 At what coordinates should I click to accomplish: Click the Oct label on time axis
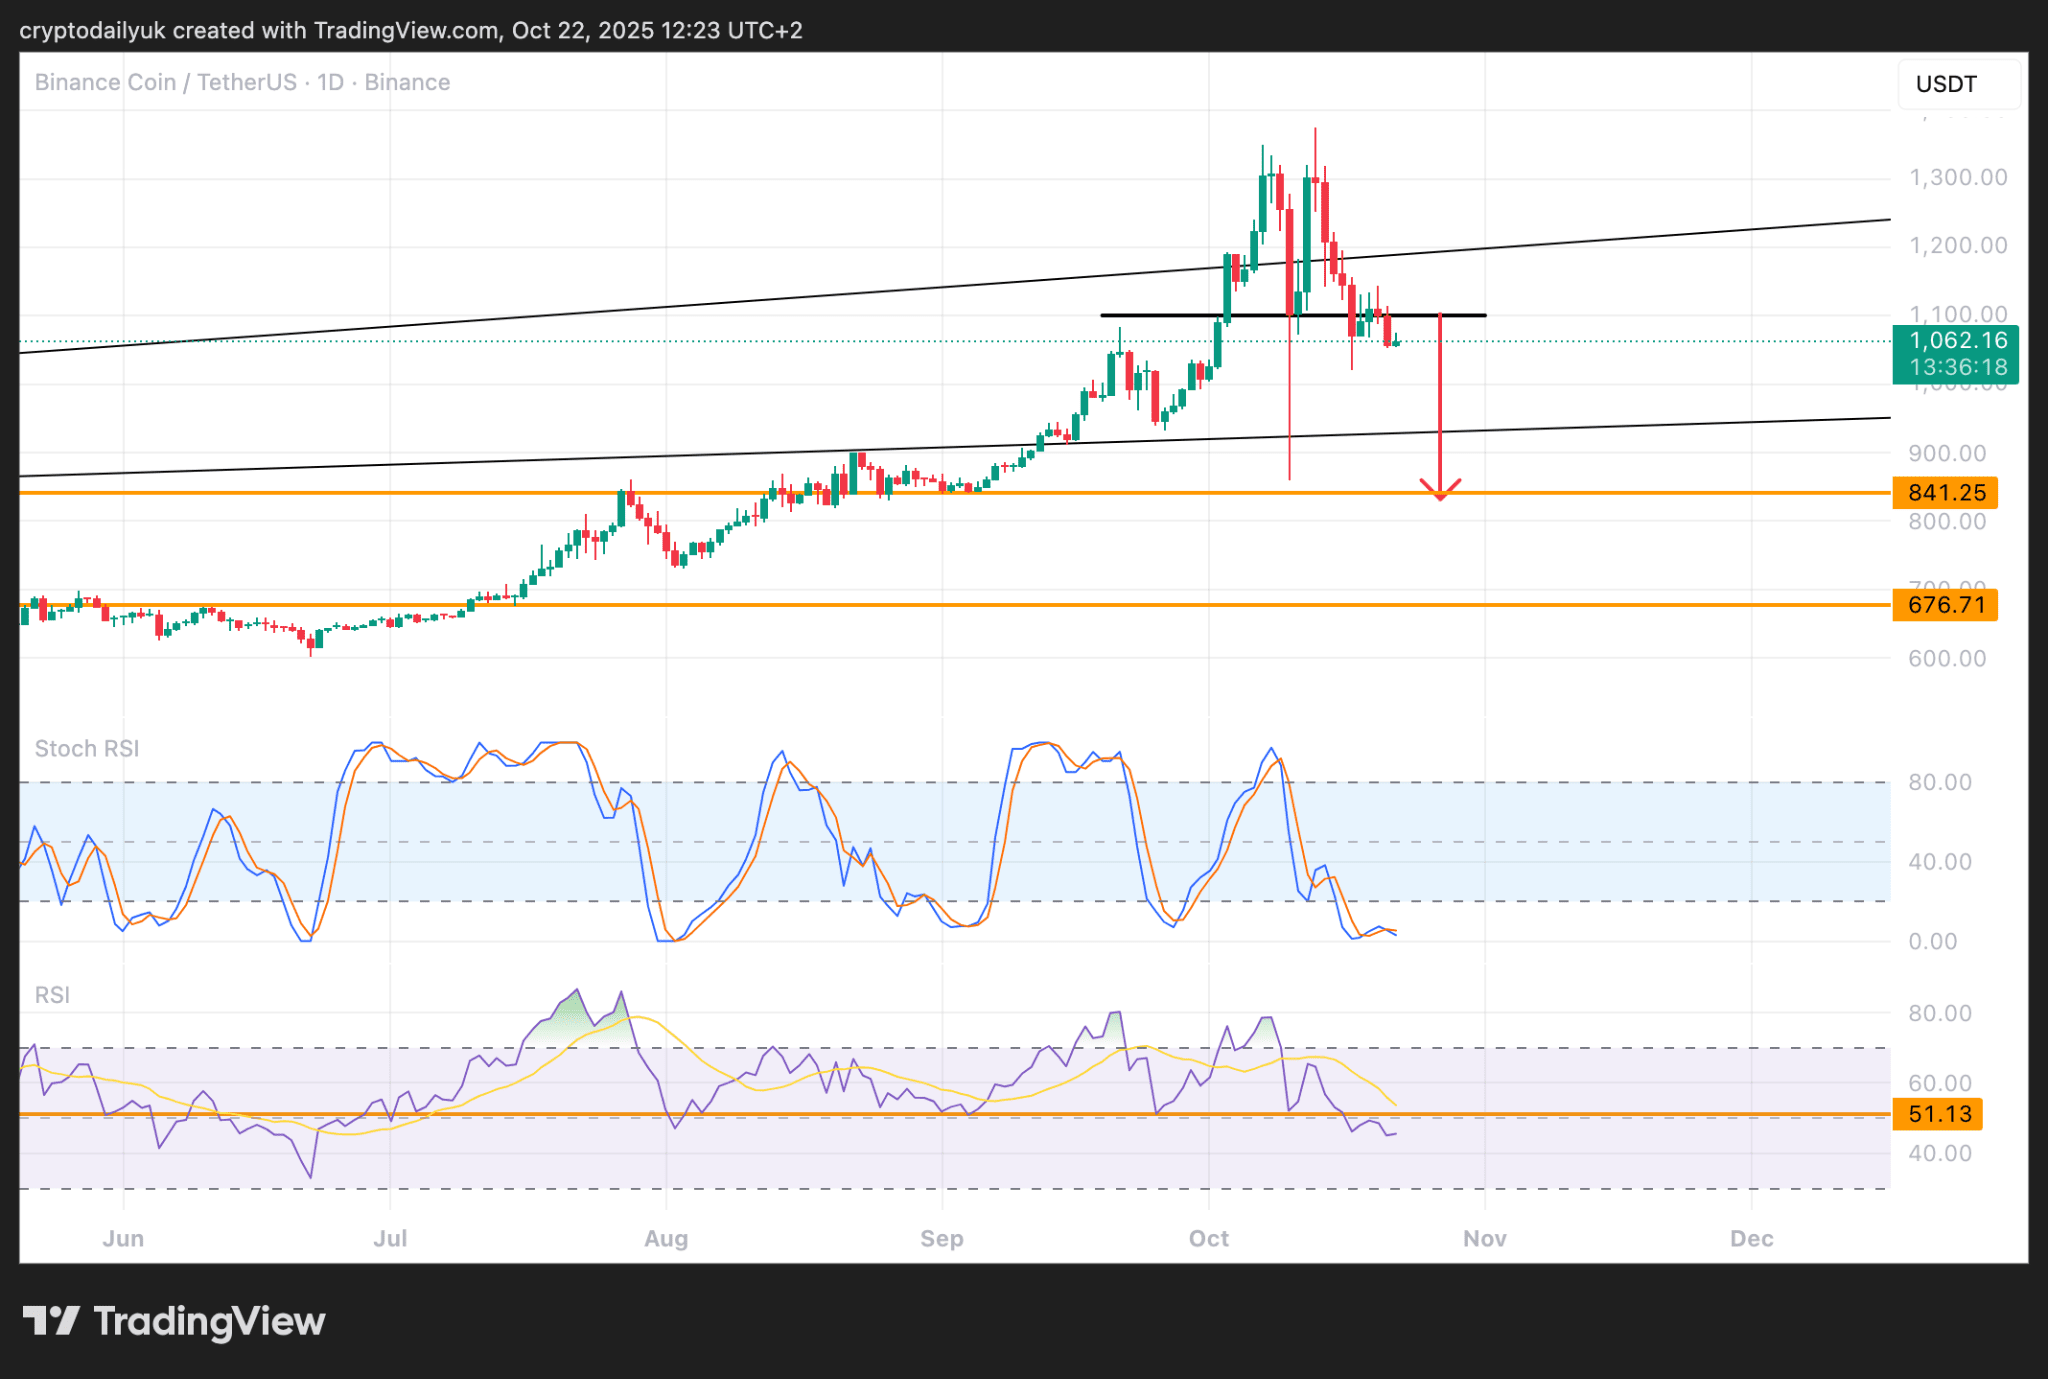tap(1208, 1239)
